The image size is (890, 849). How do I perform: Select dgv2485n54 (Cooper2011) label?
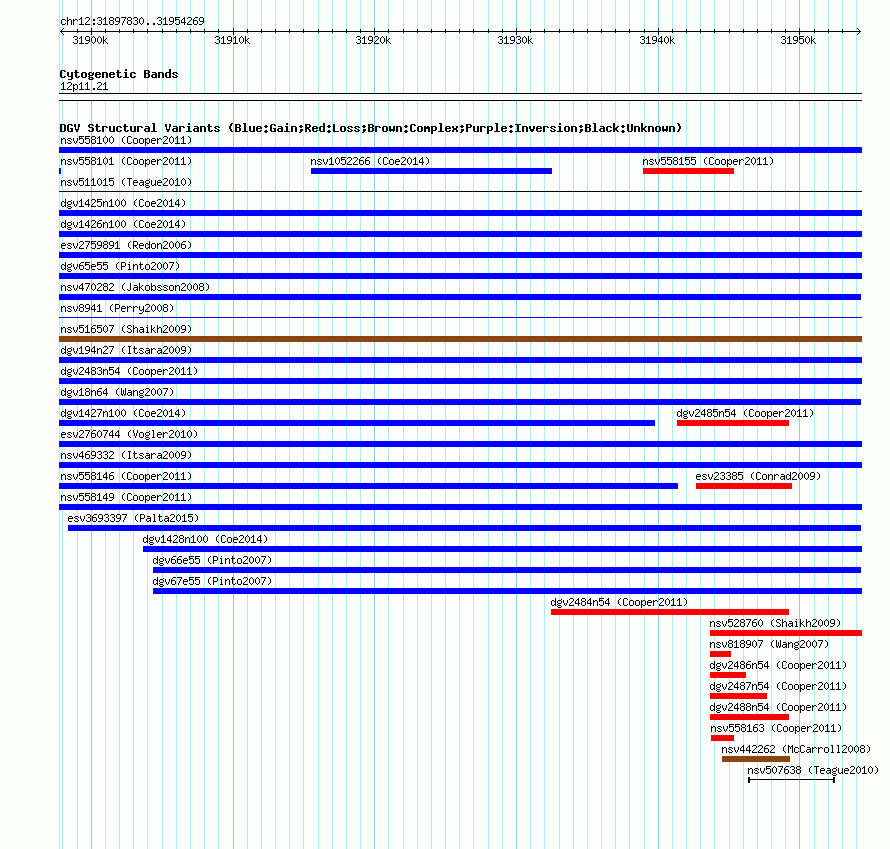(x=745, y=413)
